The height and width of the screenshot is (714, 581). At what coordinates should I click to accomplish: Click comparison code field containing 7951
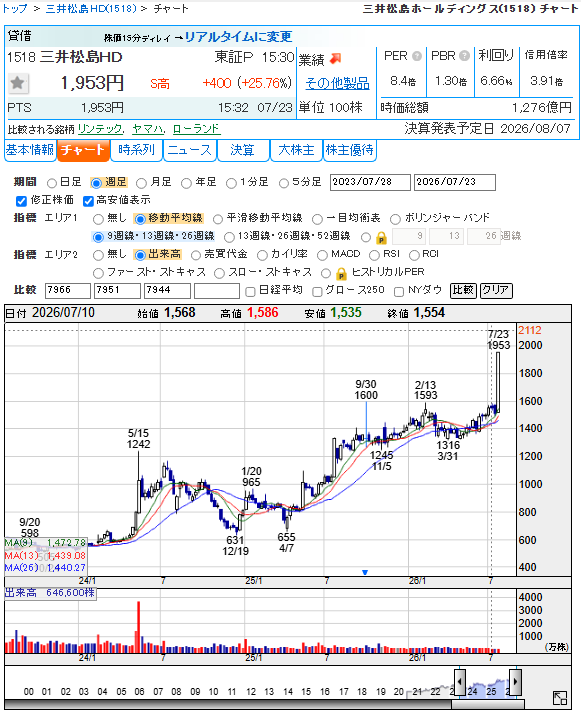[x=117, y=291]
